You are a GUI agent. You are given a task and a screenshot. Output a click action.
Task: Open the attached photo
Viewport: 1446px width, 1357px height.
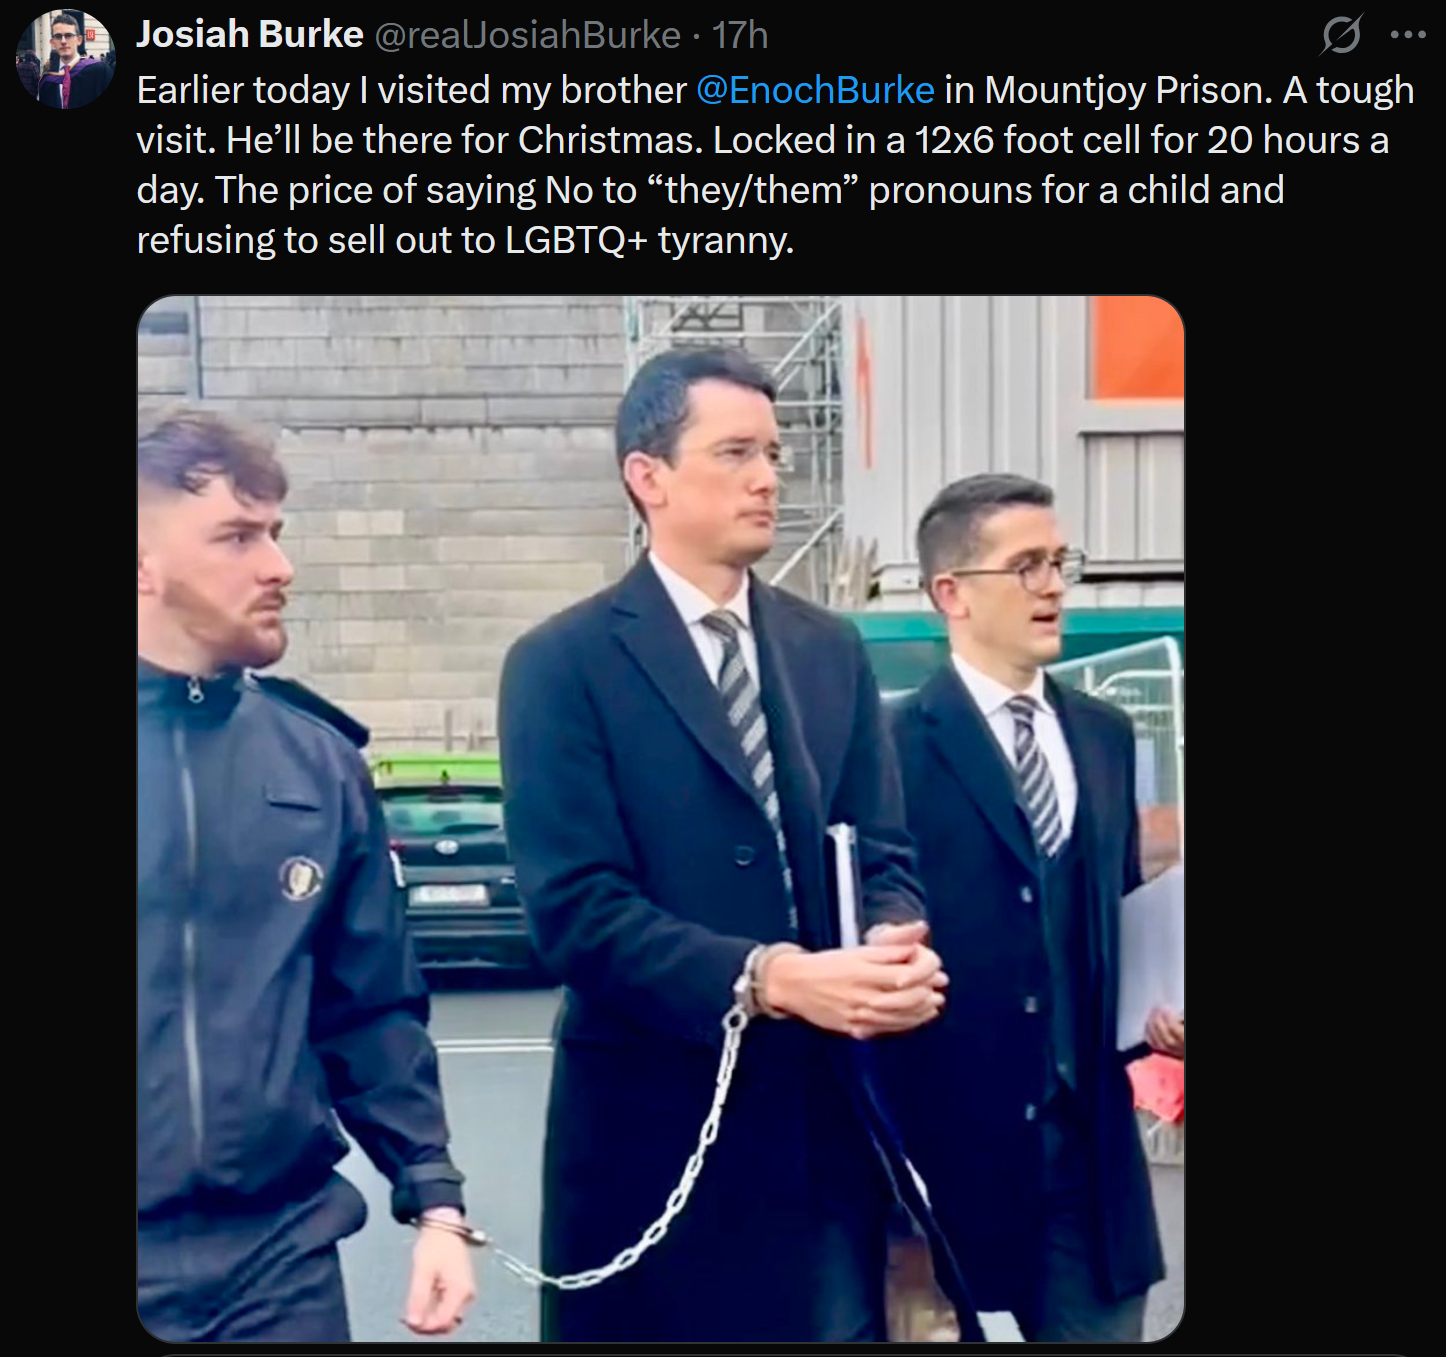point(660,818)
